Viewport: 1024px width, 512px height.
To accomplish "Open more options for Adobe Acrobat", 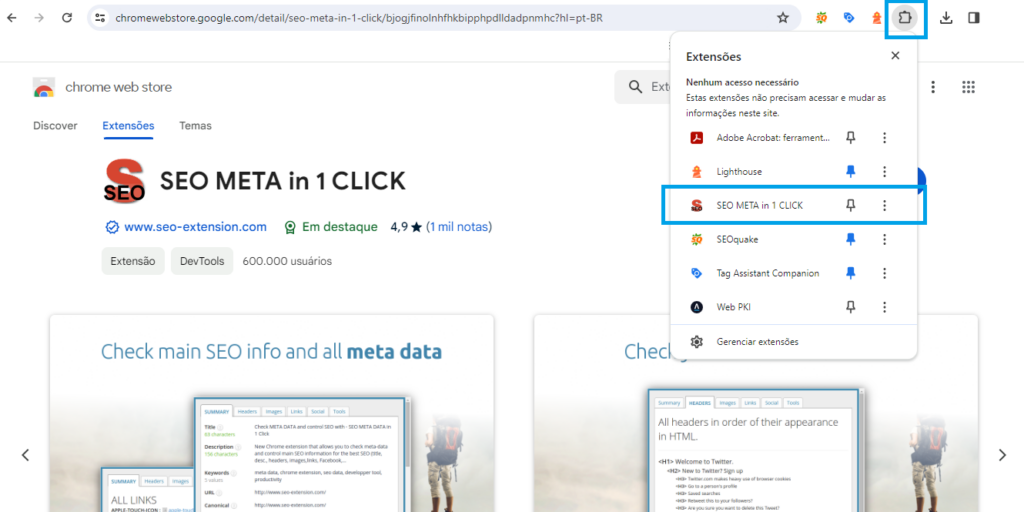I will click(884, 138).
